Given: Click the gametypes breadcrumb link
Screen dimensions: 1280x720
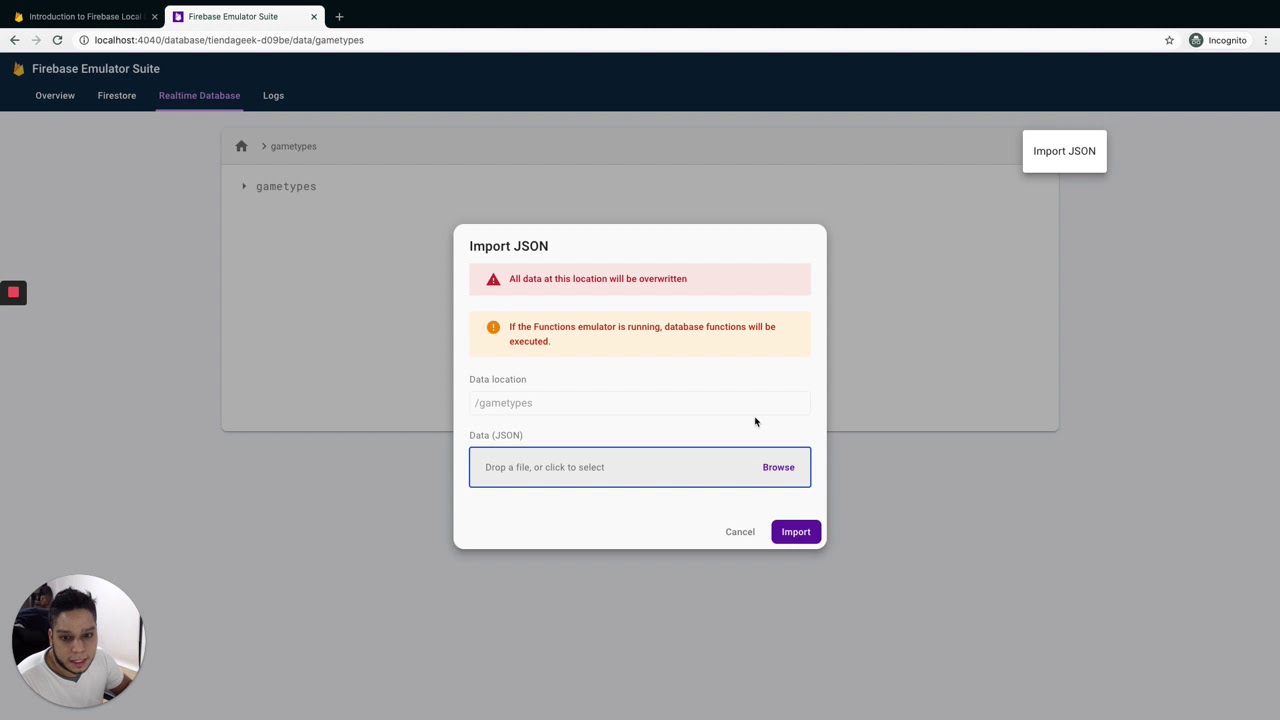Looking at the screenshot, I should pyautogui.click(x=293, y=146).
